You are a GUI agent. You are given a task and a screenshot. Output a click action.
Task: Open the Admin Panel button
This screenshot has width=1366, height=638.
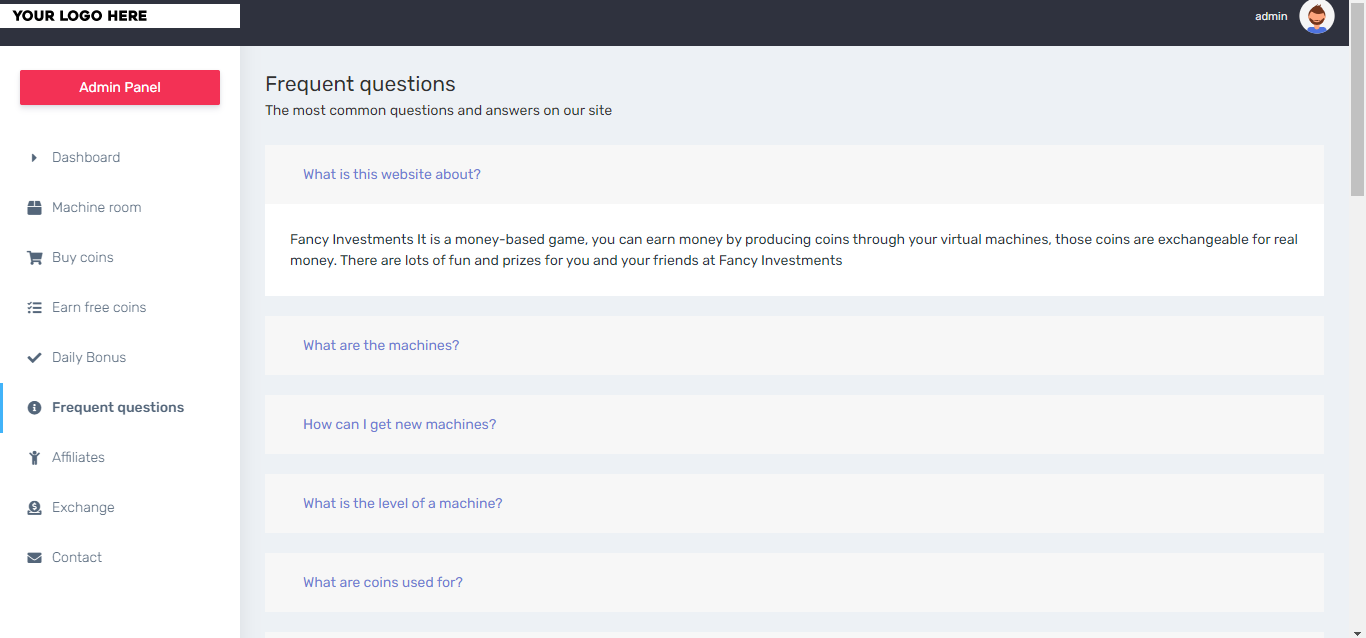click(x=120, y=87)
